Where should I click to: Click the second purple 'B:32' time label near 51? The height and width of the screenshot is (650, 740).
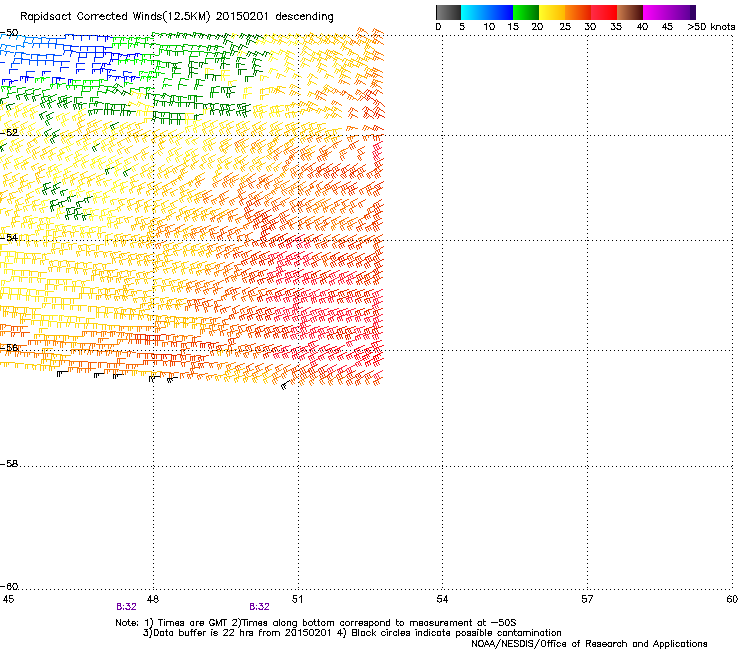pyautogui.click(x=260, y=607)
